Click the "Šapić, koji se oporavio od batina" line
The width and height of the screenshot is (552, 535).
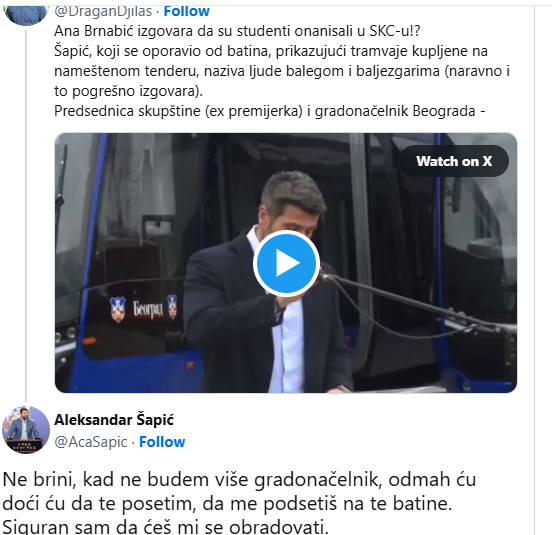pos(271,51)
